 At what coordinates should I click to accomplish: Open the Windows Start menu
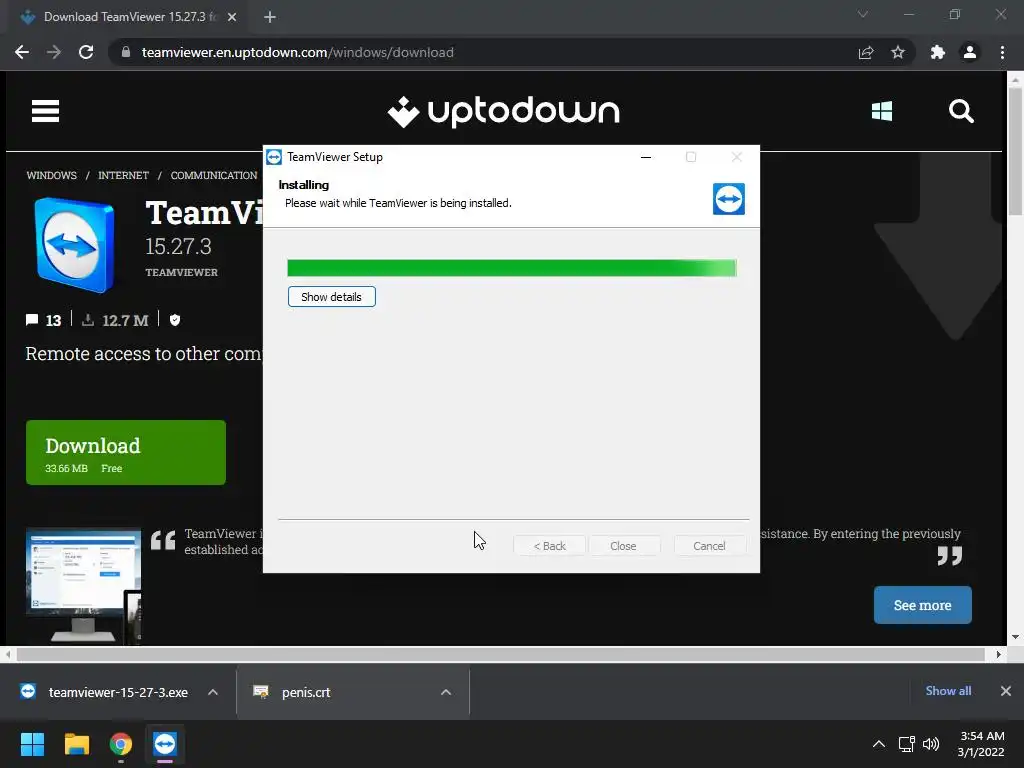(32, 744)
